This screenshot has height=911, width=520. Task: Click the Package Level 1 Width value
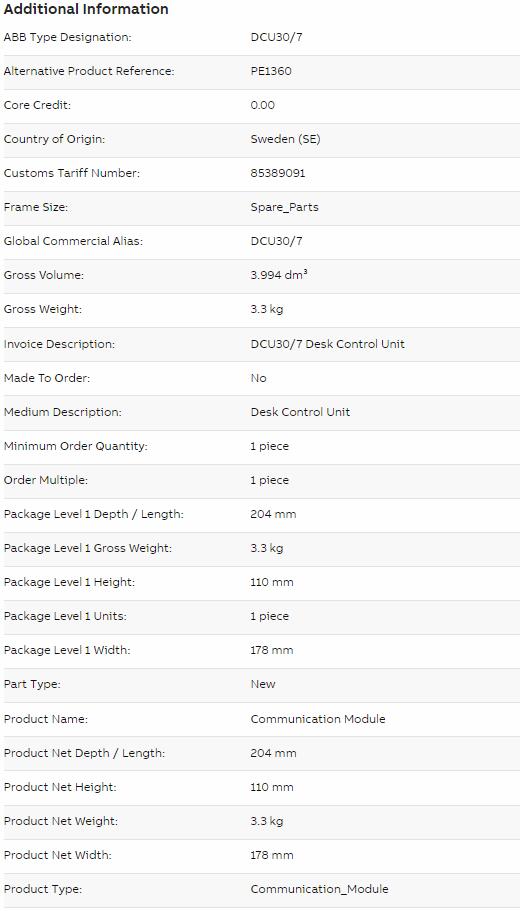(x=272, y=650)
